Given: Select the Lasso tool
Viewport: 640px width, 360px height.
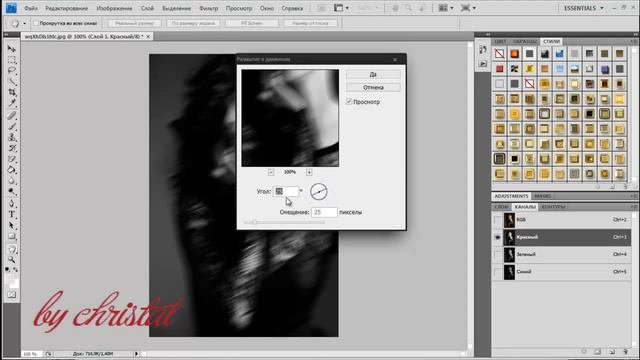Looking at the screenshot, I should [12, 71].
